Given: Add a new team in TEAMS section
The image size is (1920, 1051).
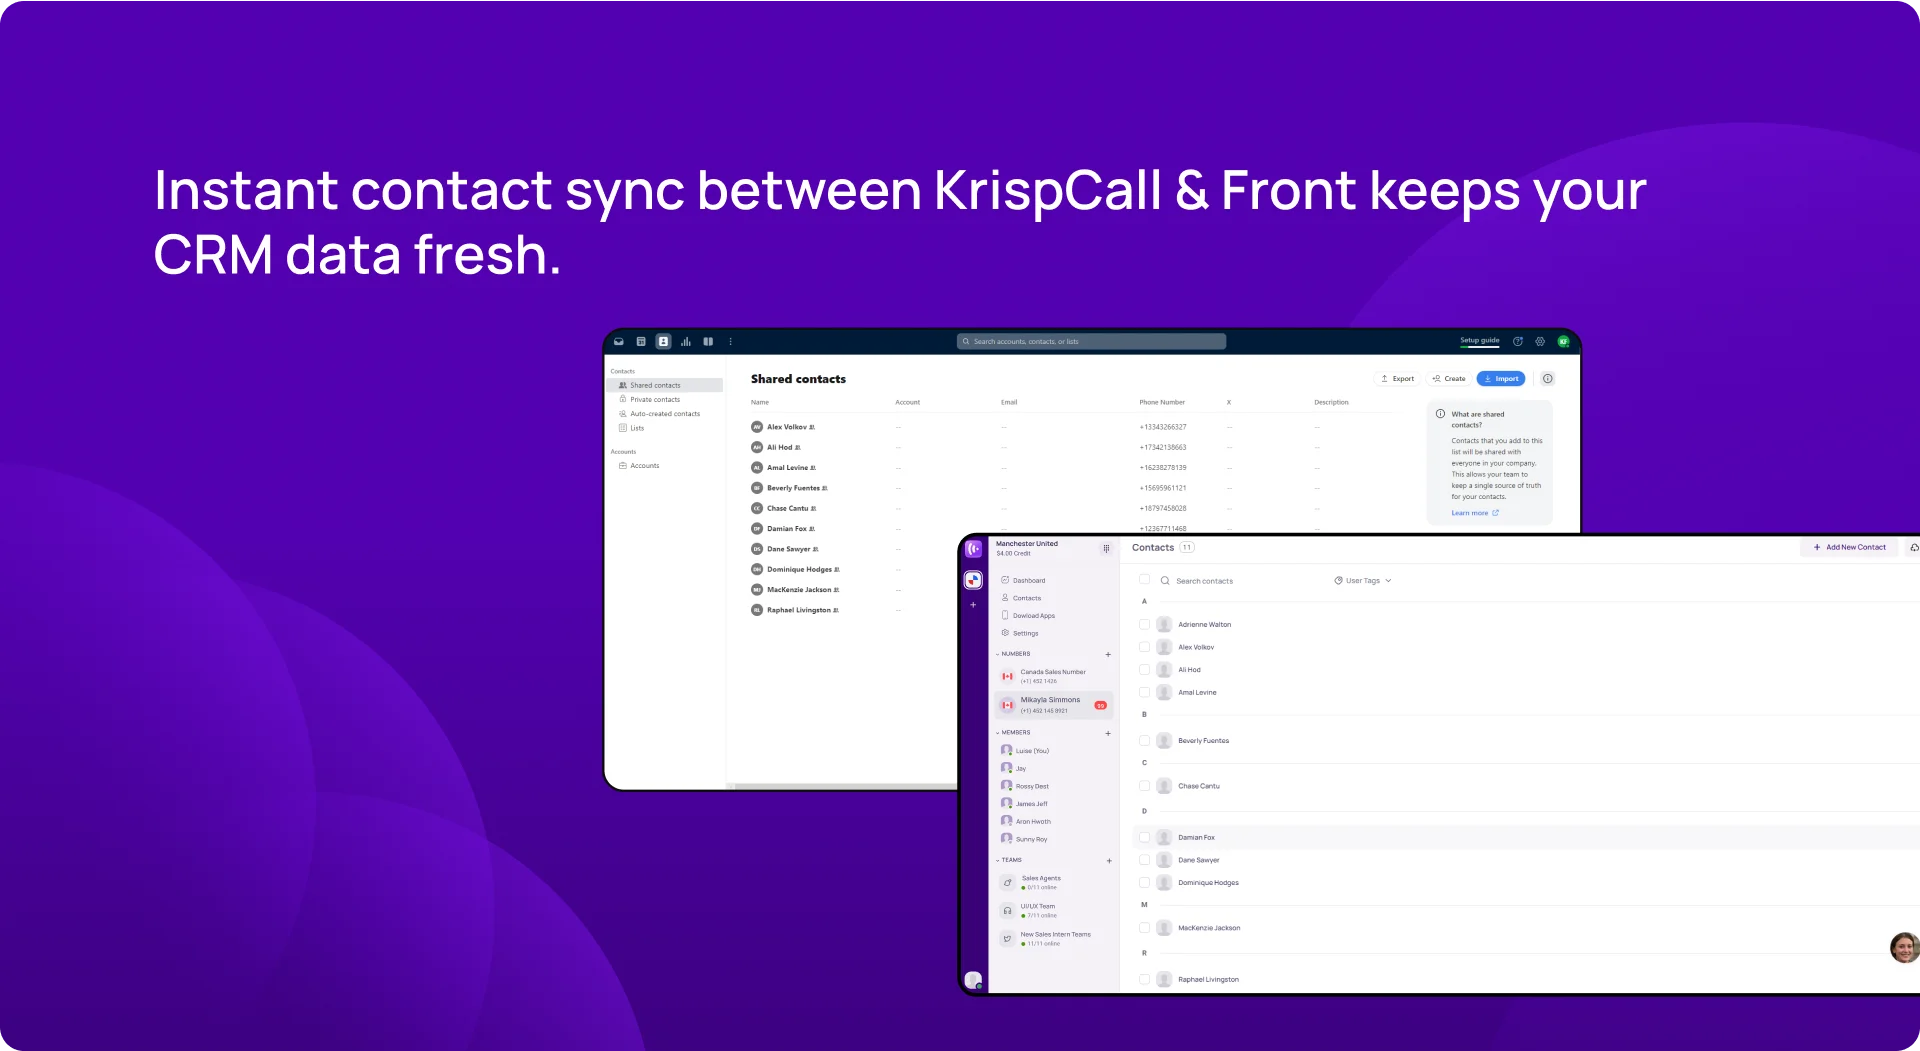Looking at the screenshot, I should (1109, 860).
